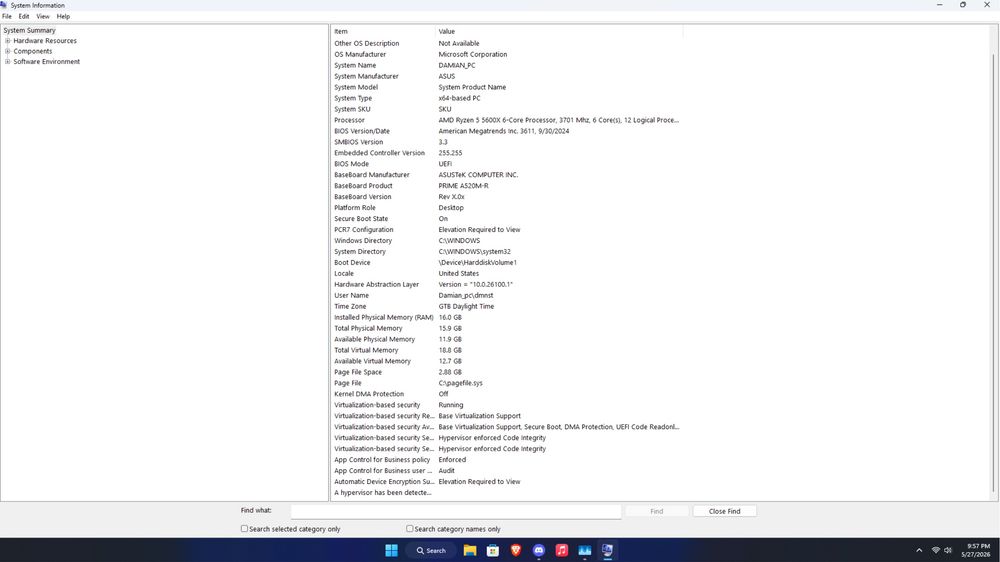The width and height of the screenshot is (1000, 562).
Task: Expand the Components tree node
Action: (x=8, y=51)
